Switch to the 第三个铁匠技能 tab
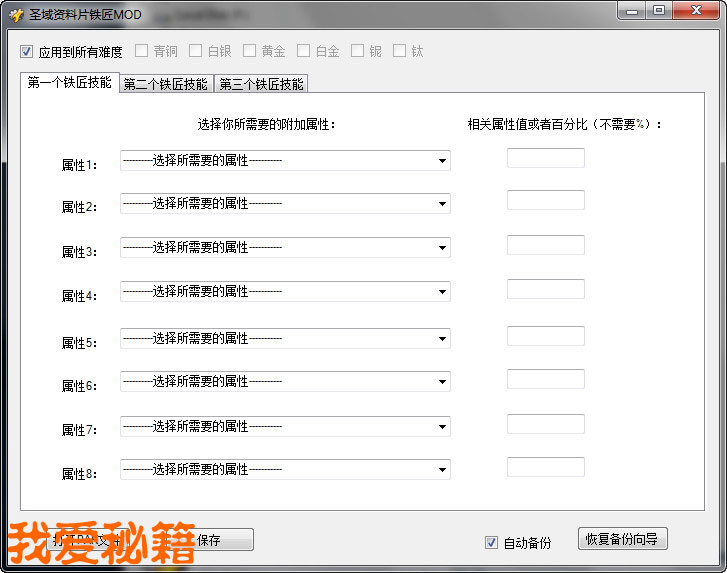The width and height of the screenshot is (727, 573). pyautogui.click(x=261, y=85)
